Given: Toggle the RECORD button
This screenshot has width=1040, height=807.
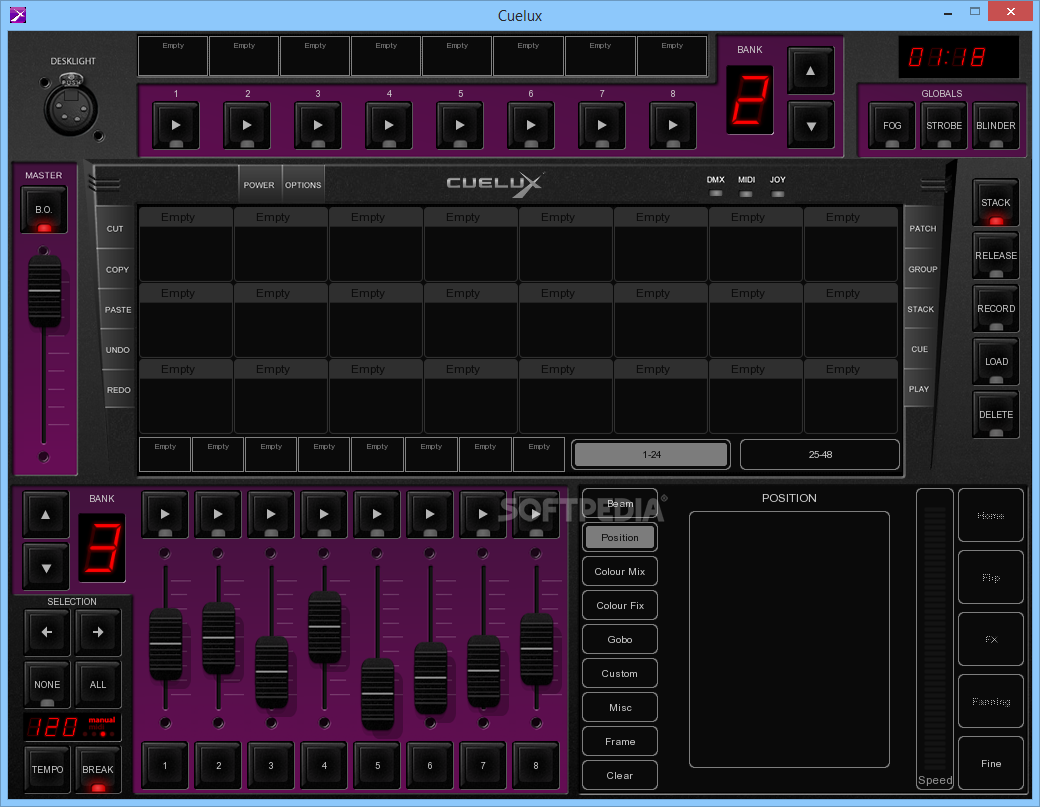Looking at the screenshot, I should 996,309.
